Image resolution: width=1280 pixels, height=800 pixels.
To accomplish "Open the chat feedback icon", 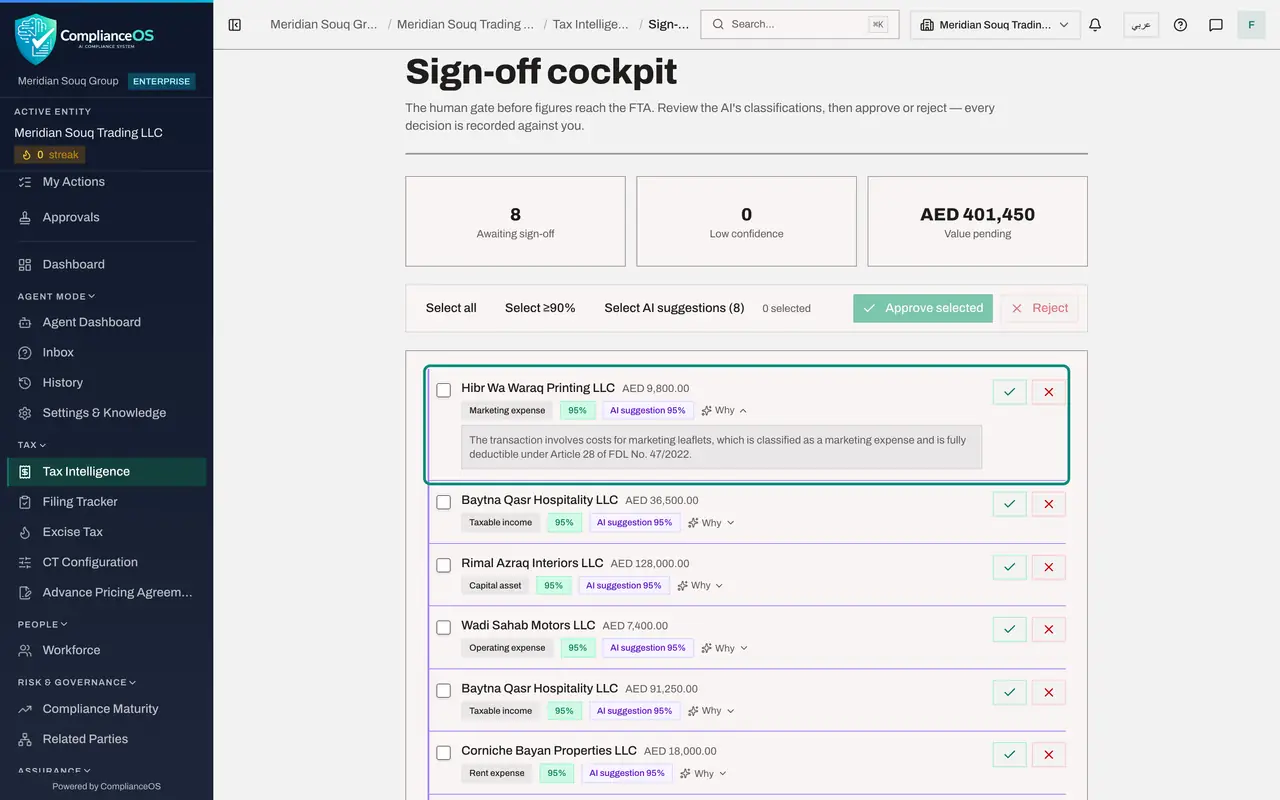I will [x=1216, y=25].
